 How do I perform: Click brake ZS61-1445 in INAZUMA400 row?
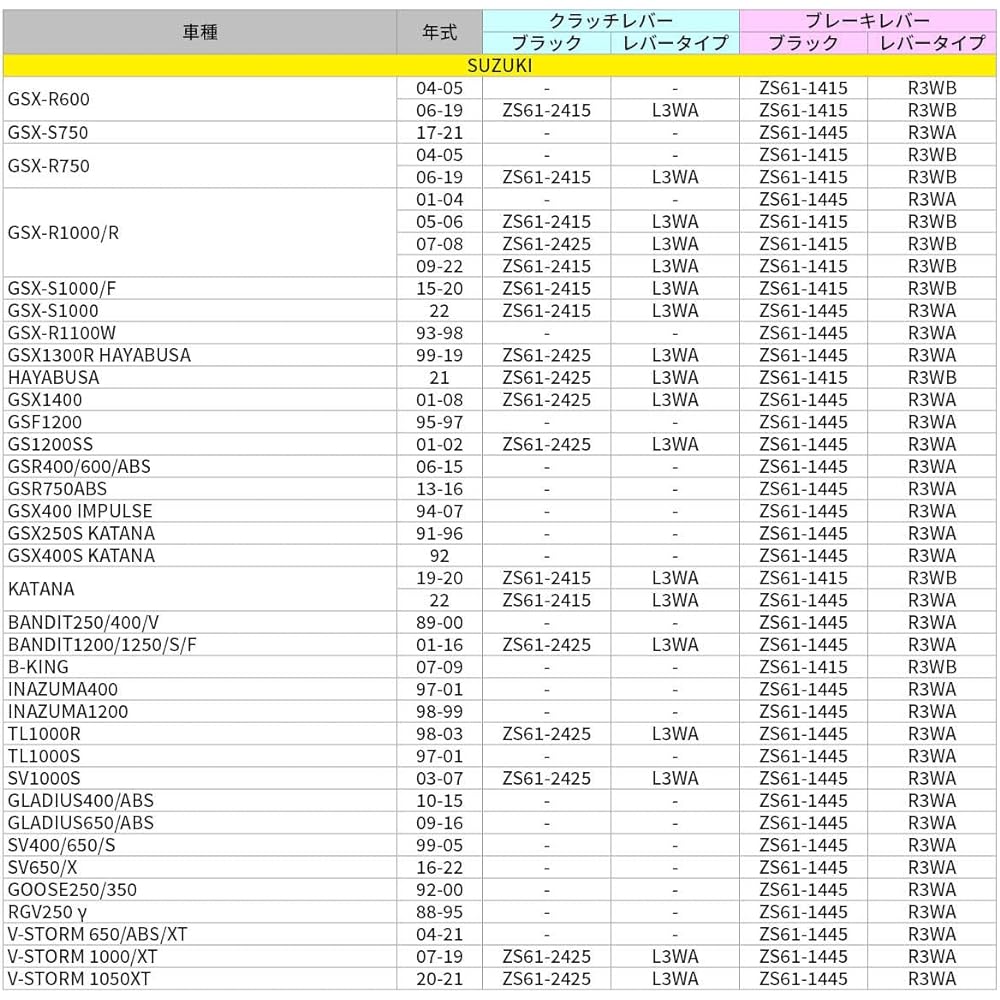[803, 689]
